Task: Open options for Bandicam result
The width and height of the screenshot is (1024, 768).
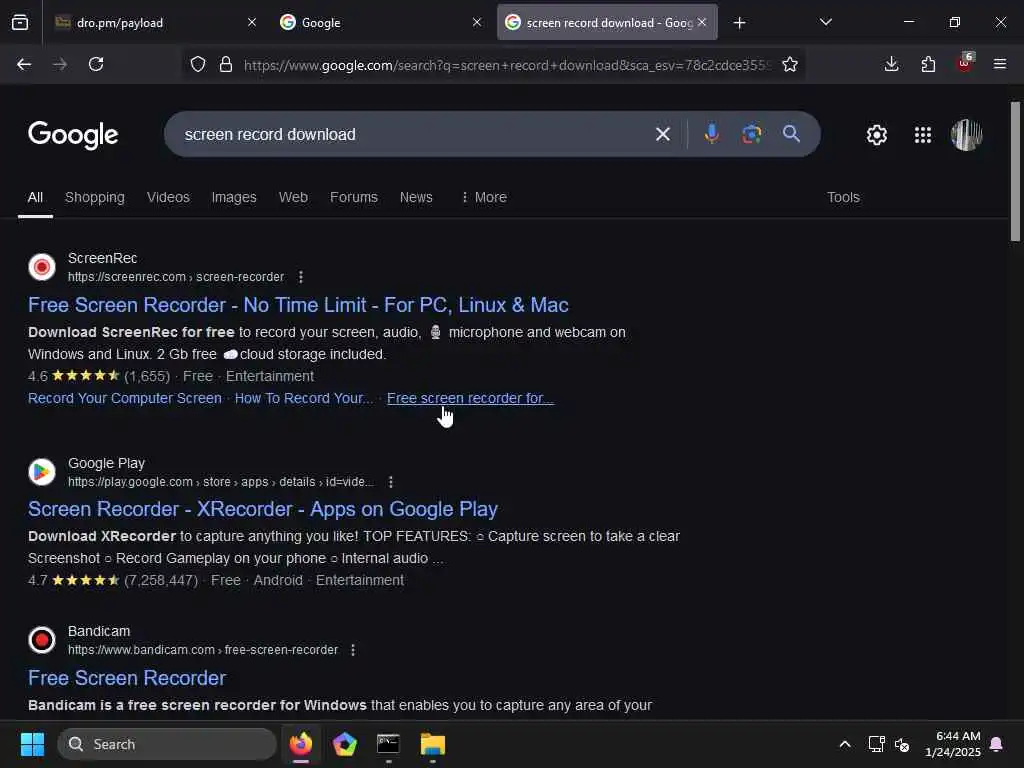Action: click(353, 650)
